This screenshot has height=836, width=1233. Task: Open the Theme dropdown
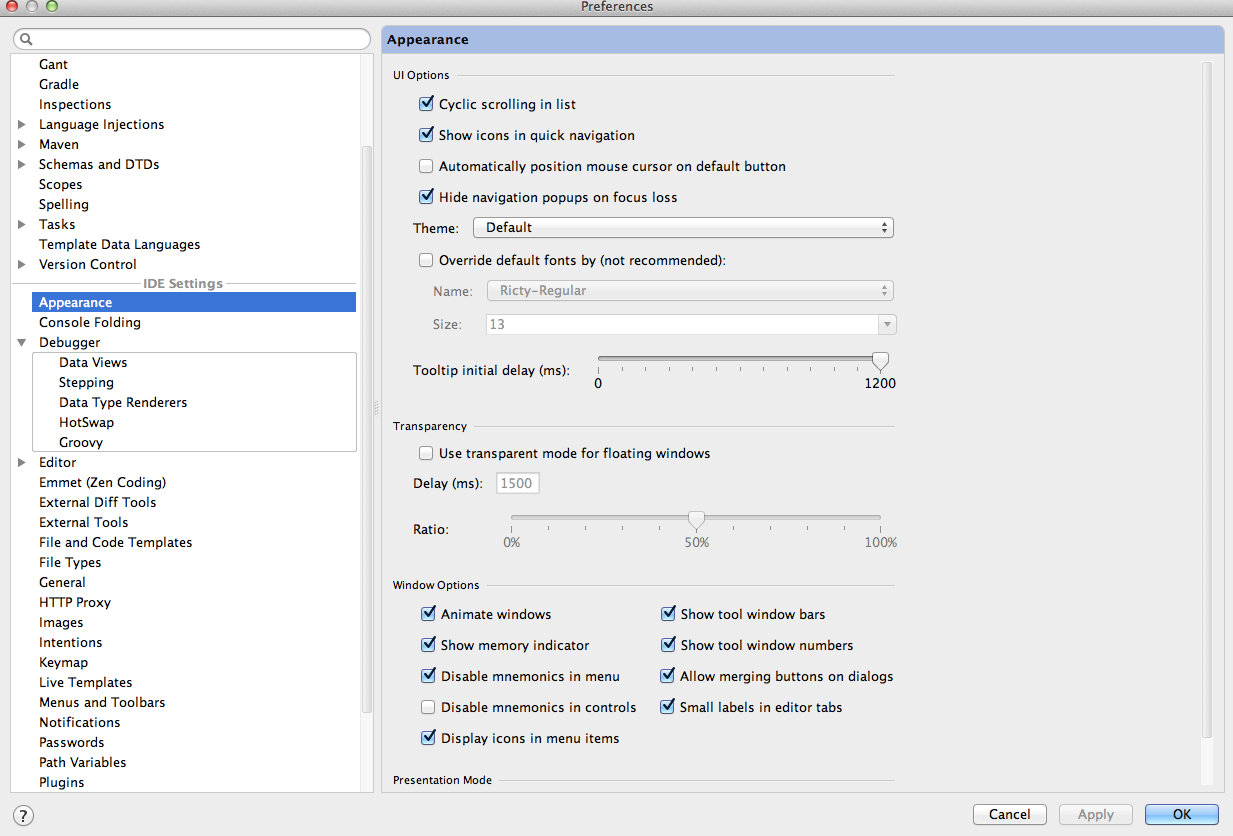click(683, 228)
